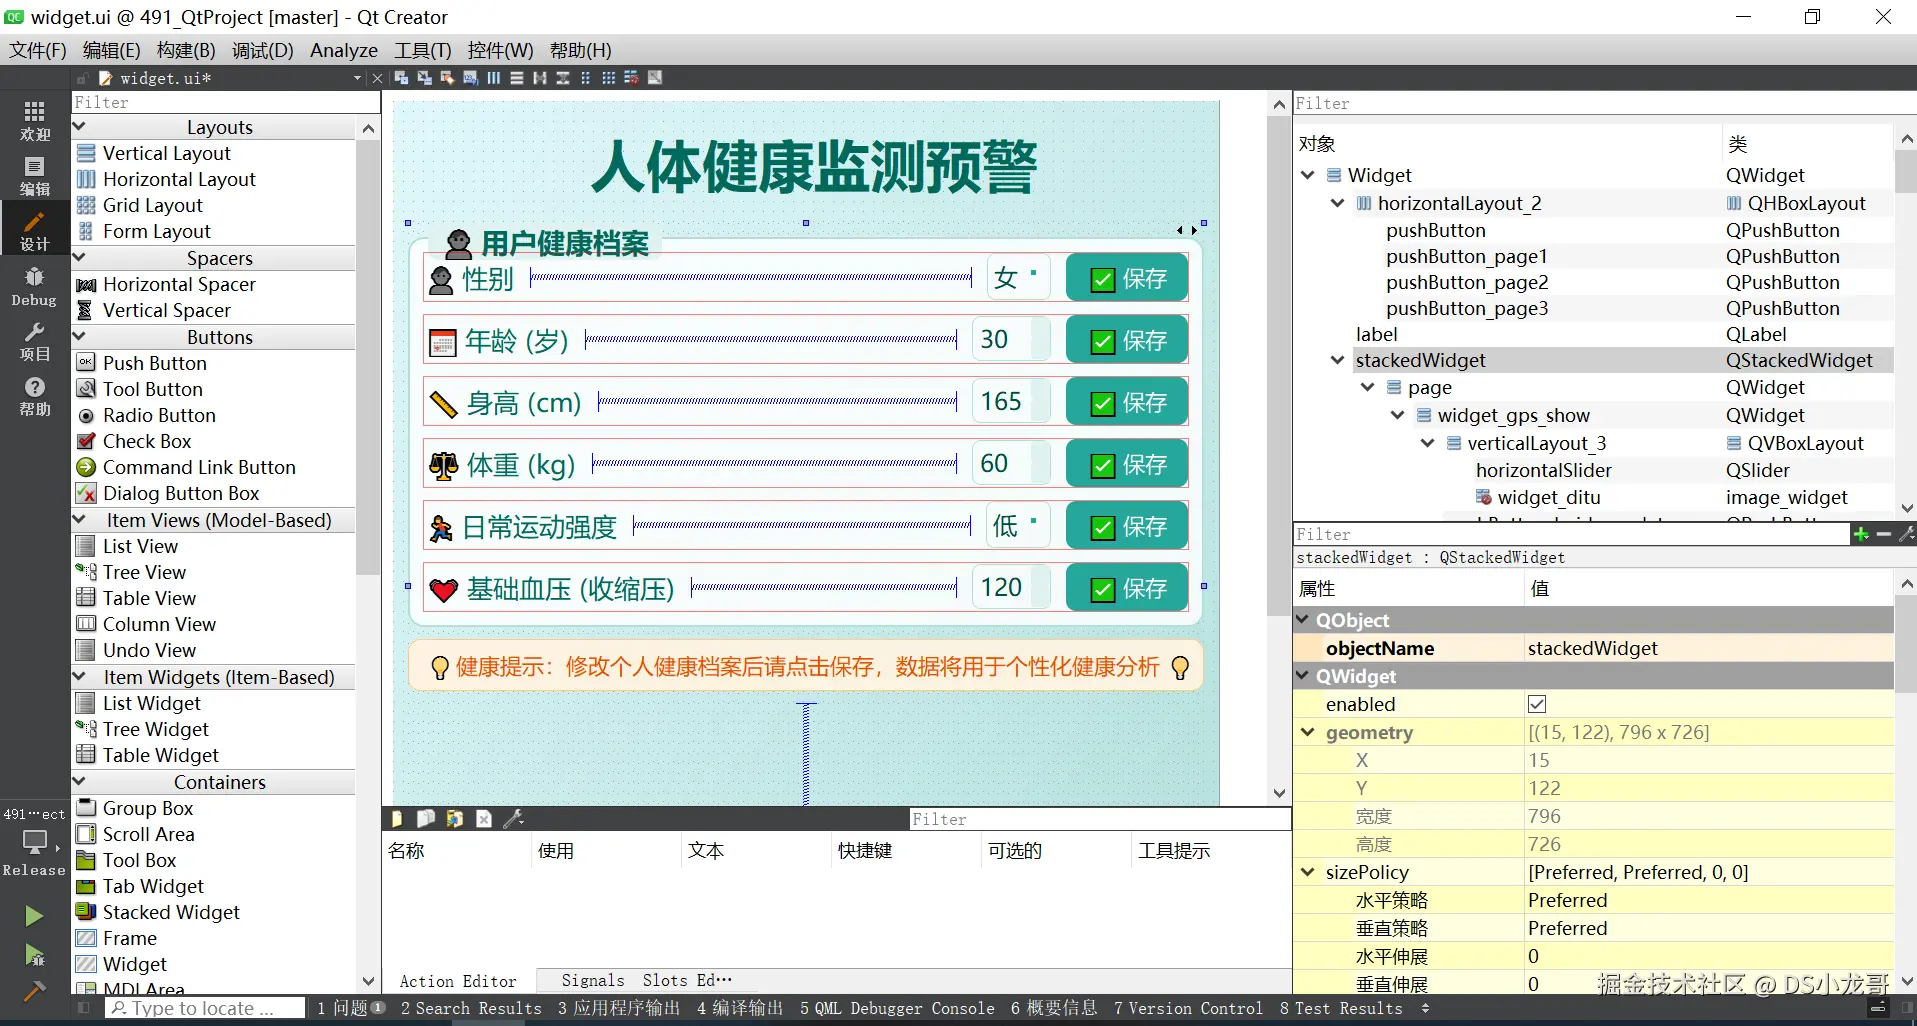Open the widget.ui document dropdown
Viewport: 1917px width, 1026px height.
pos(357,78)
